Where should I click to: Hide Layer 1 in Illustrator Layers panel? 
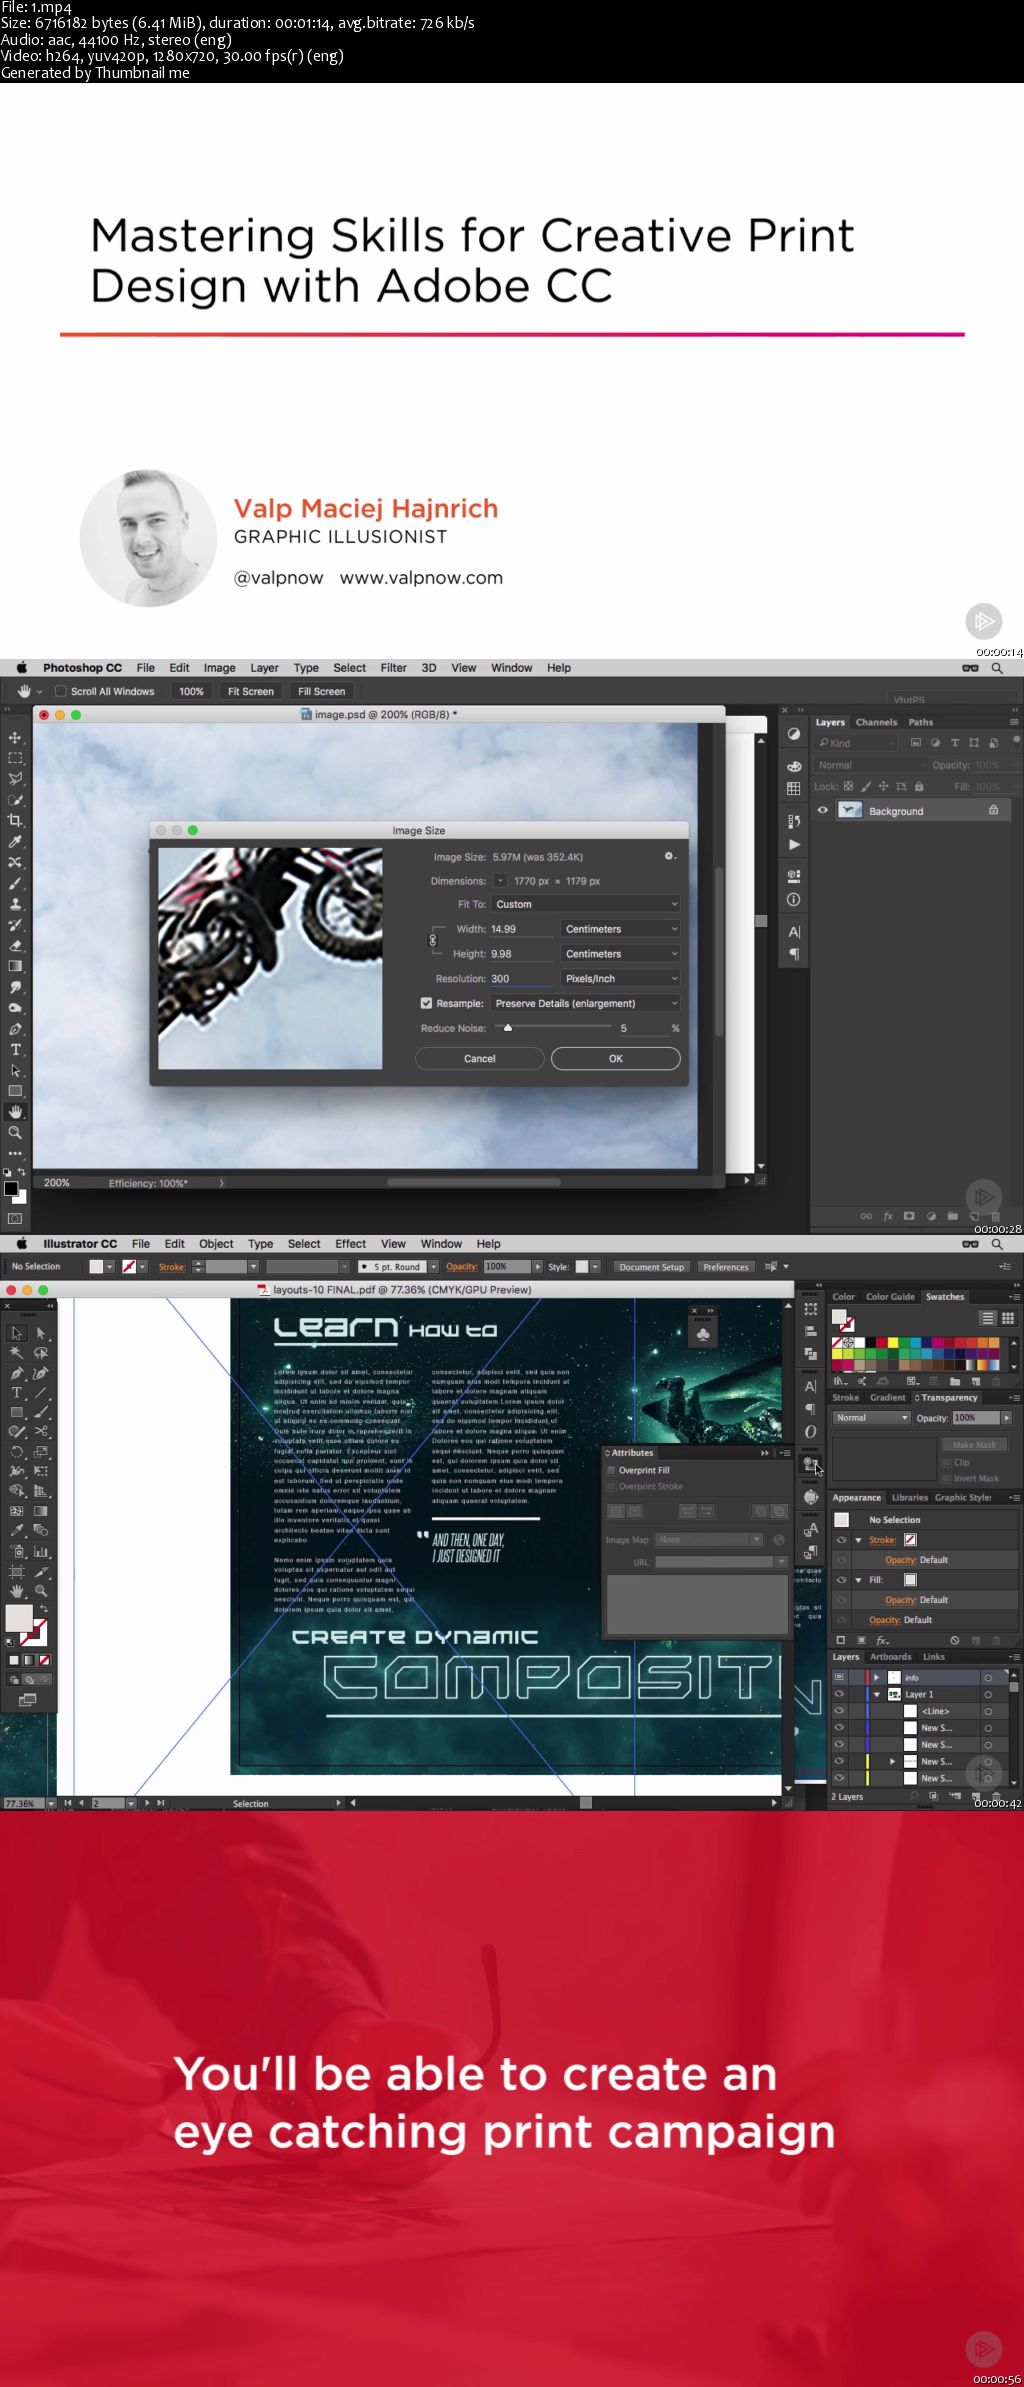[x=840, y=1695]
